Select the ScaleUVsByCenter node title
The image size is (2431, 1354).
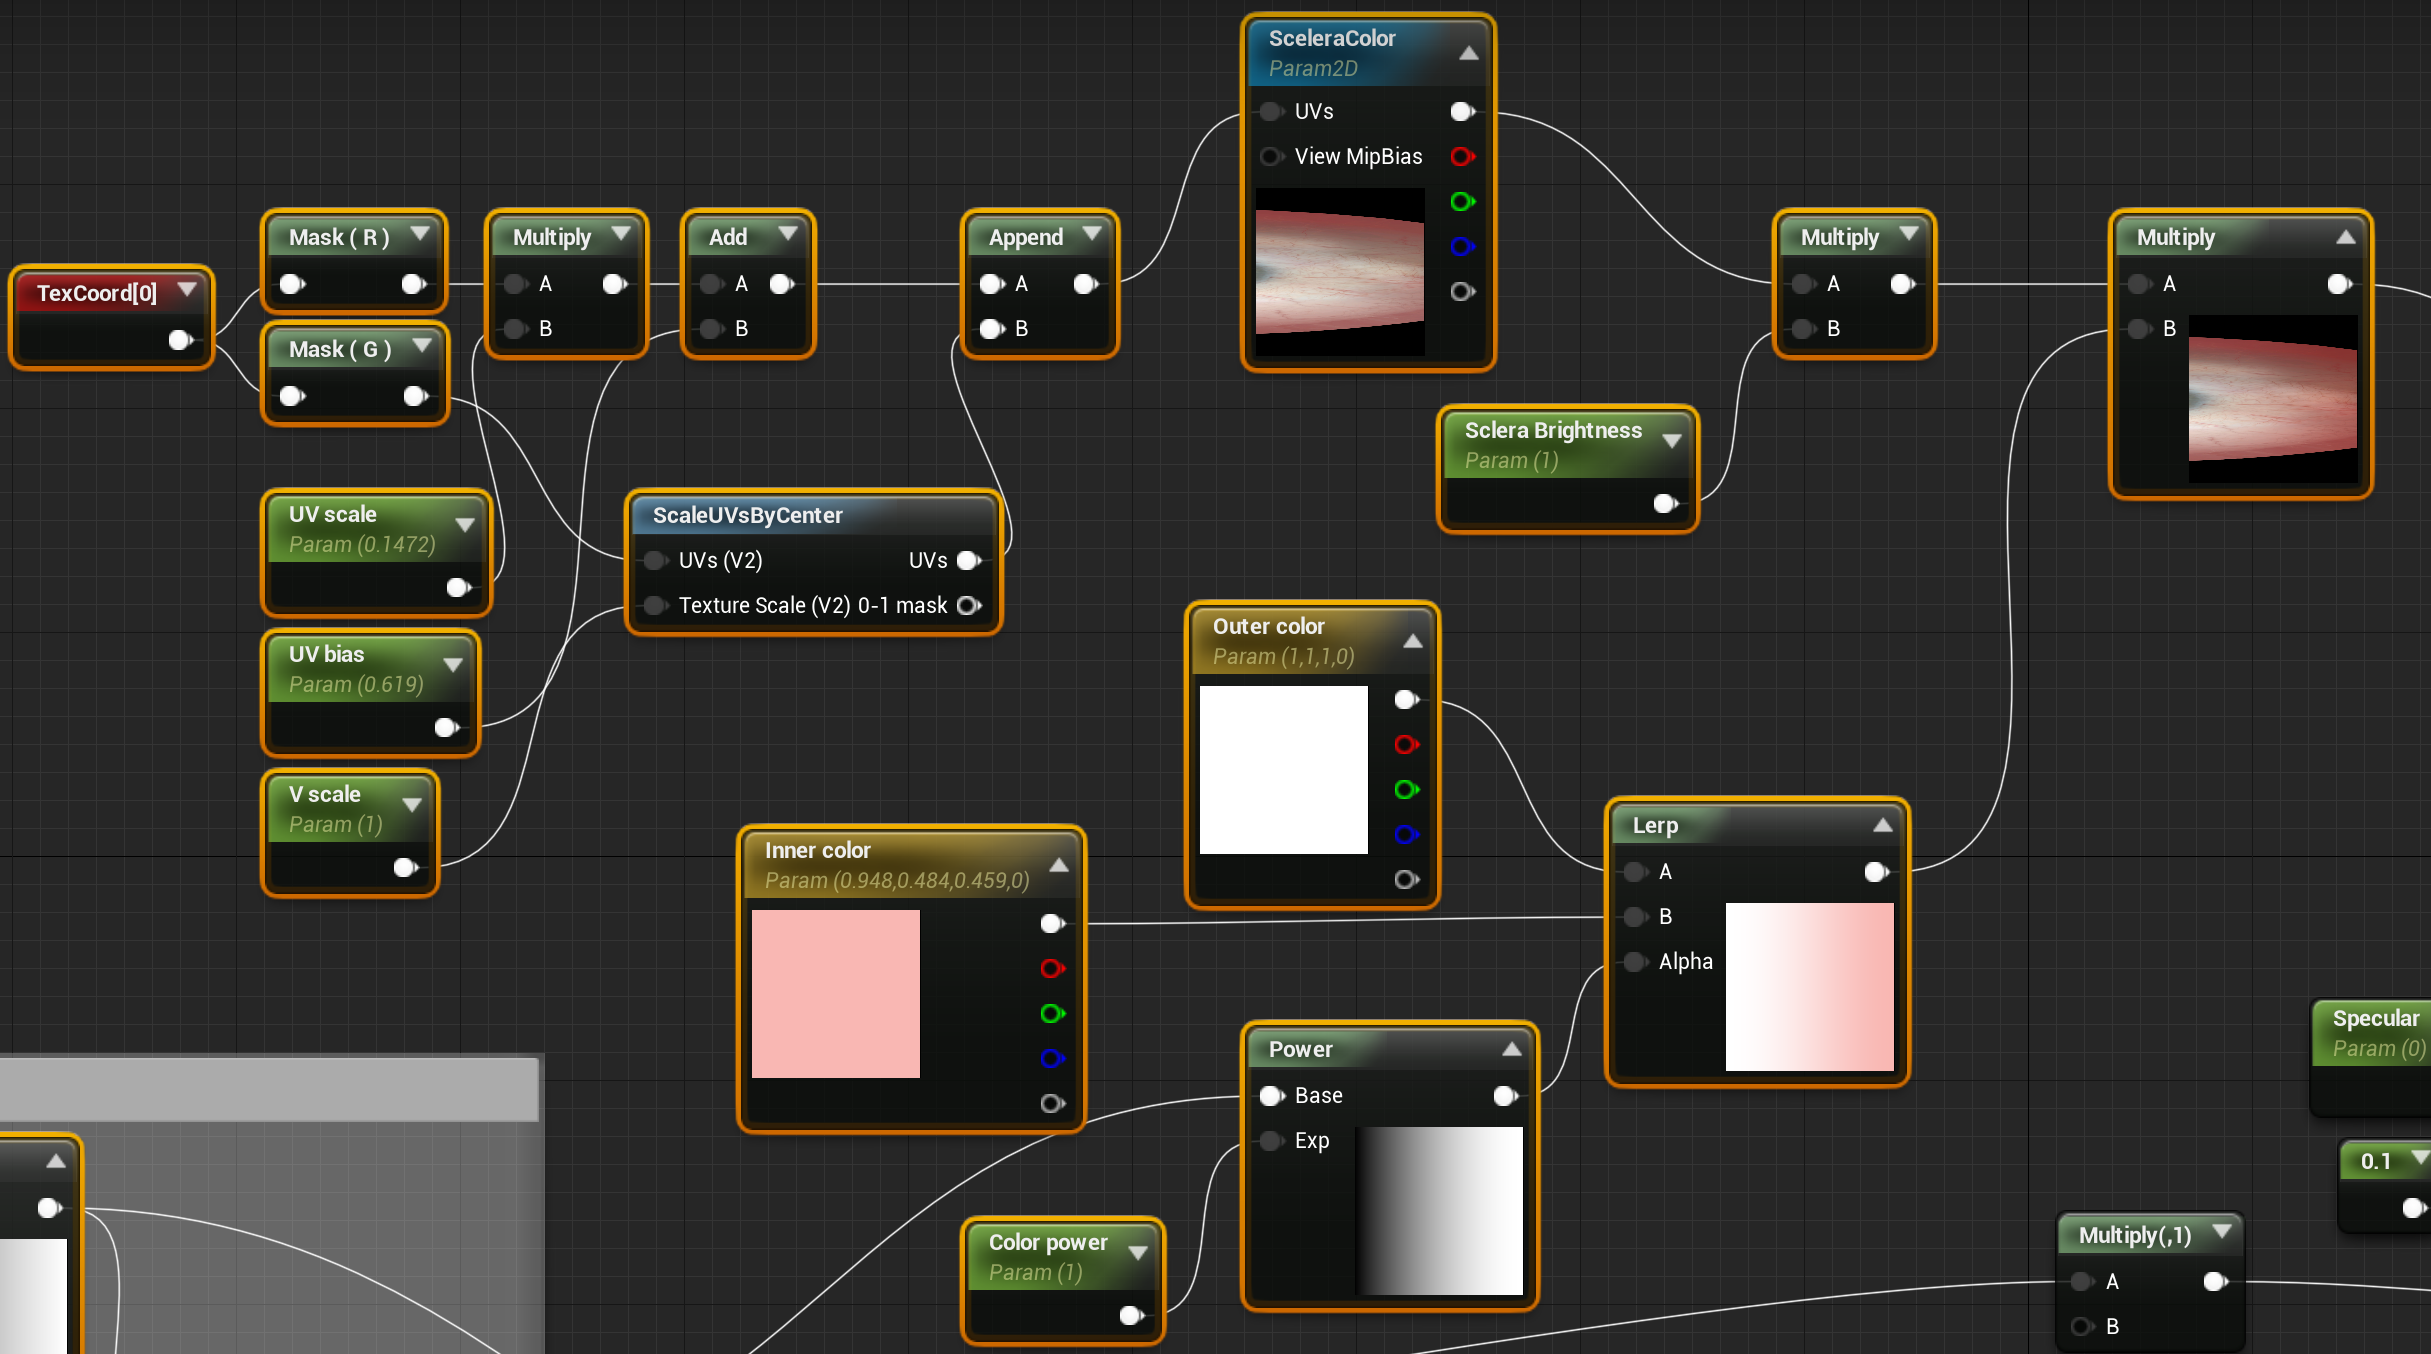[x=748, y=516]
